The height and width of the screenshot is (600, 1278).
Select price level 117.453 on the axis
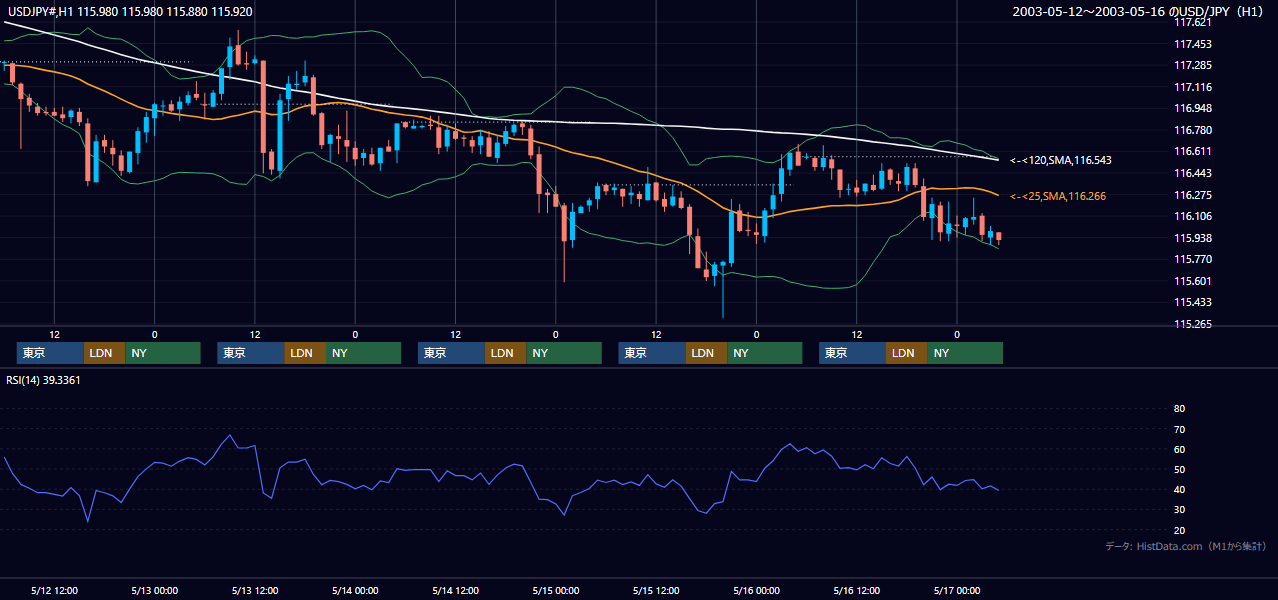coord(1192,44)
